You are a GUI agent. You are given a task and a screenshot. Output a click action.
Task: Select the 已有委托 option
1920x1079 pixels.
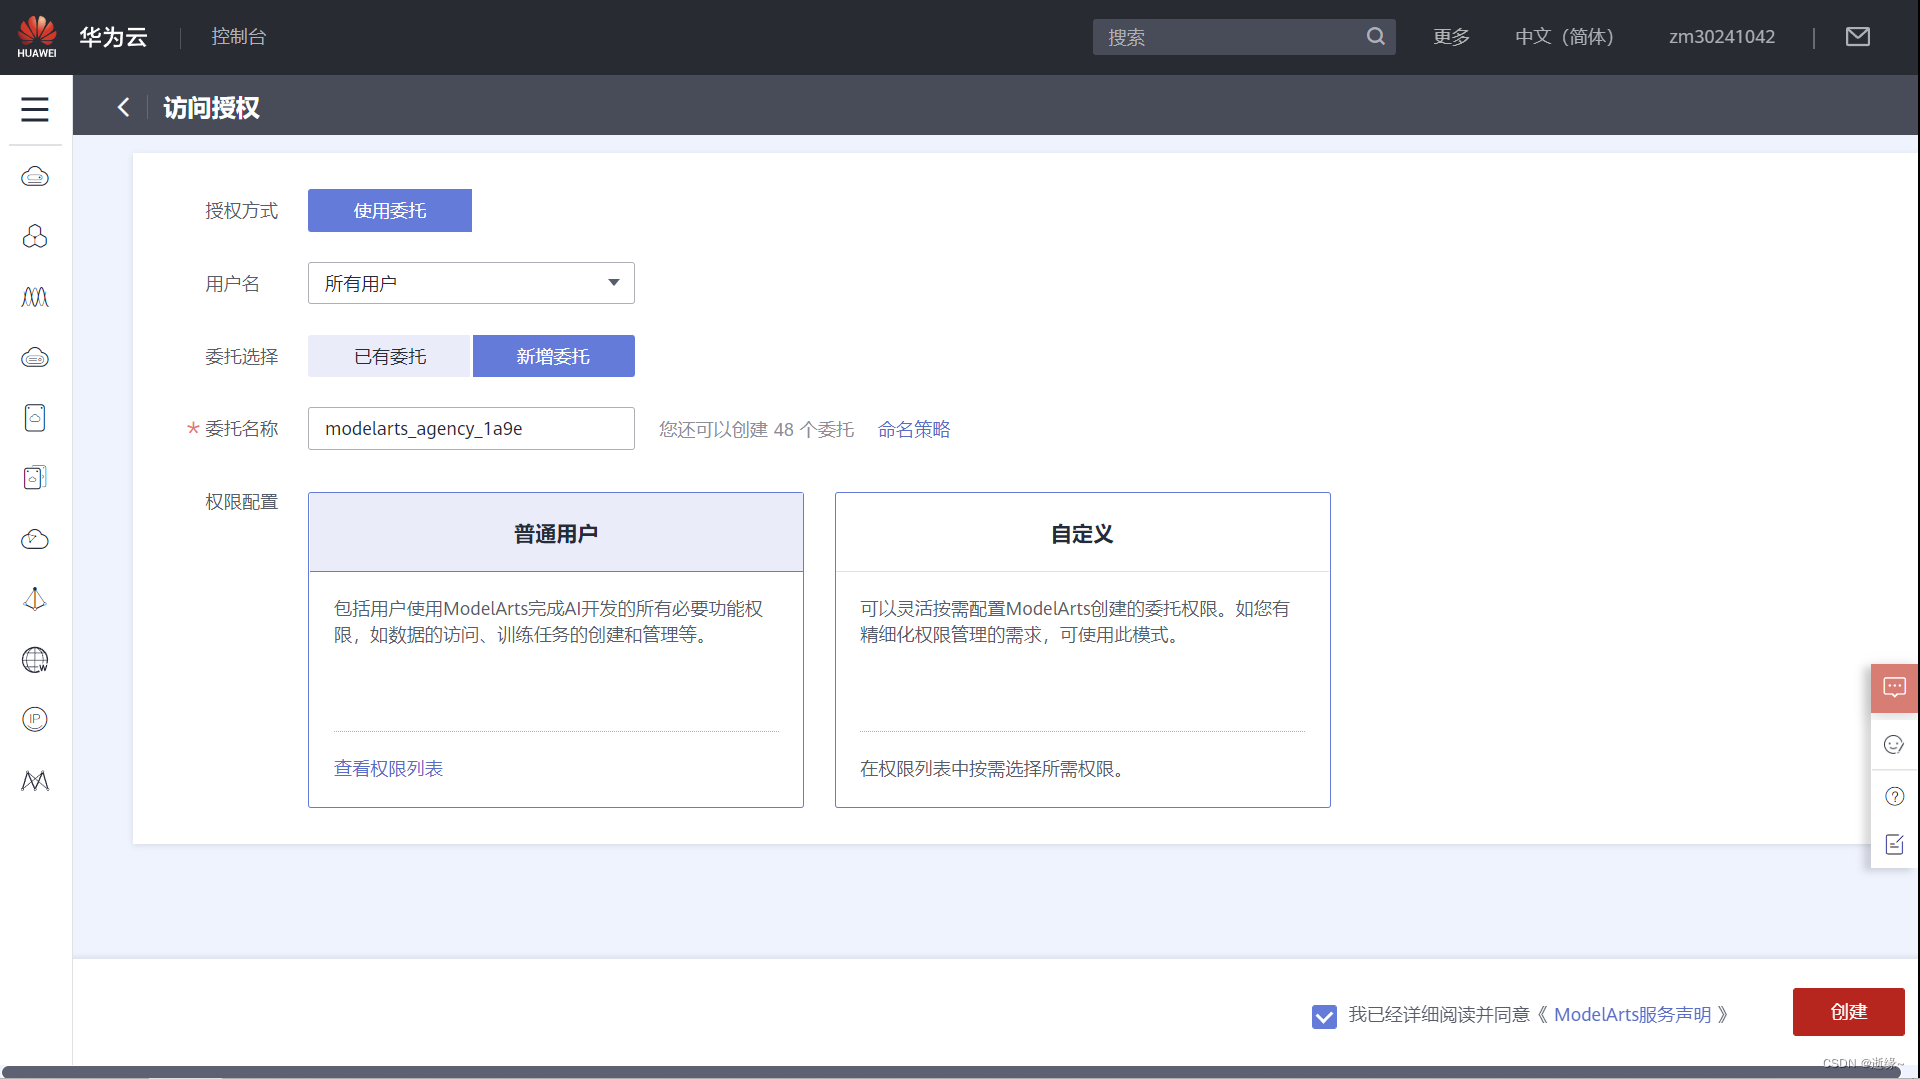tap(389, 356)
